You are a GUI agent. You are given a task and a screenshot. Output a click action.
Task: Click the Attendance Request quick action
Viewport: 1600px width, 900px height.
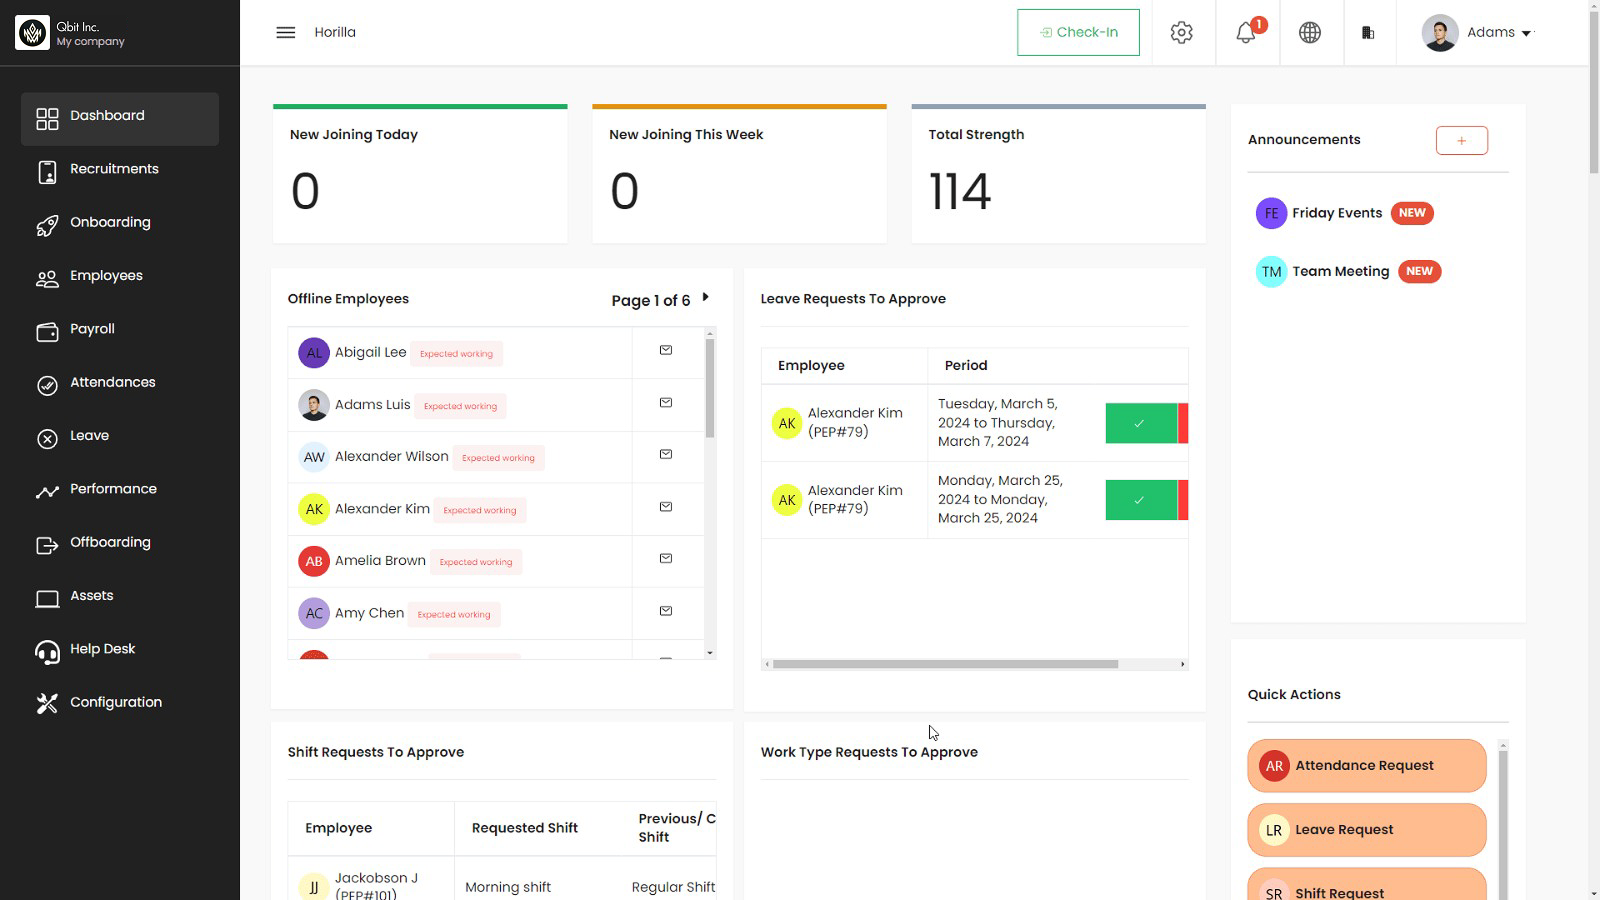tap(1366, 766)
